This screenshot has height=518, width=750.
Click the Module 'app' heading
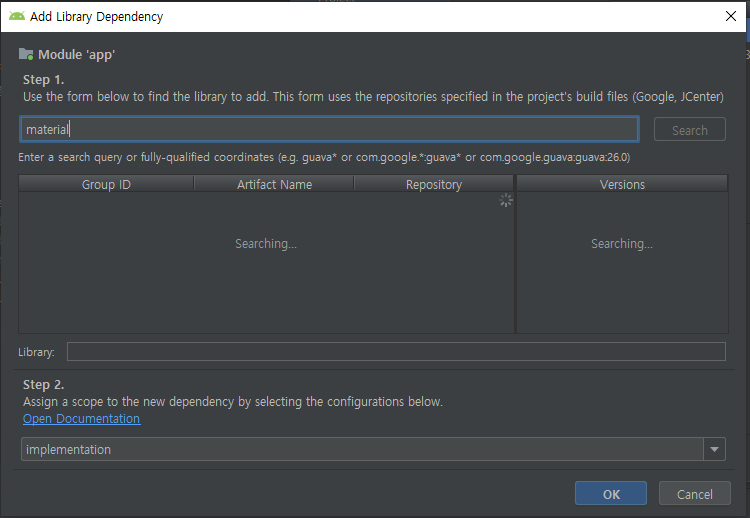click(77, 55)
